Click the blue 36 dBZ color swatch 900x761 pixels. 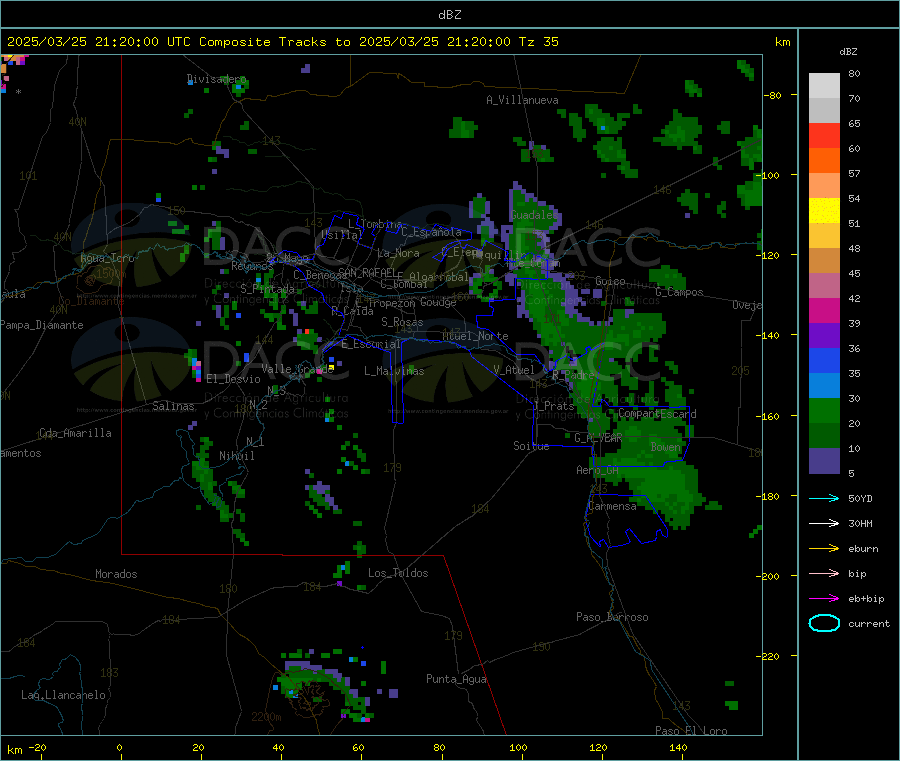tap(824, 360)
